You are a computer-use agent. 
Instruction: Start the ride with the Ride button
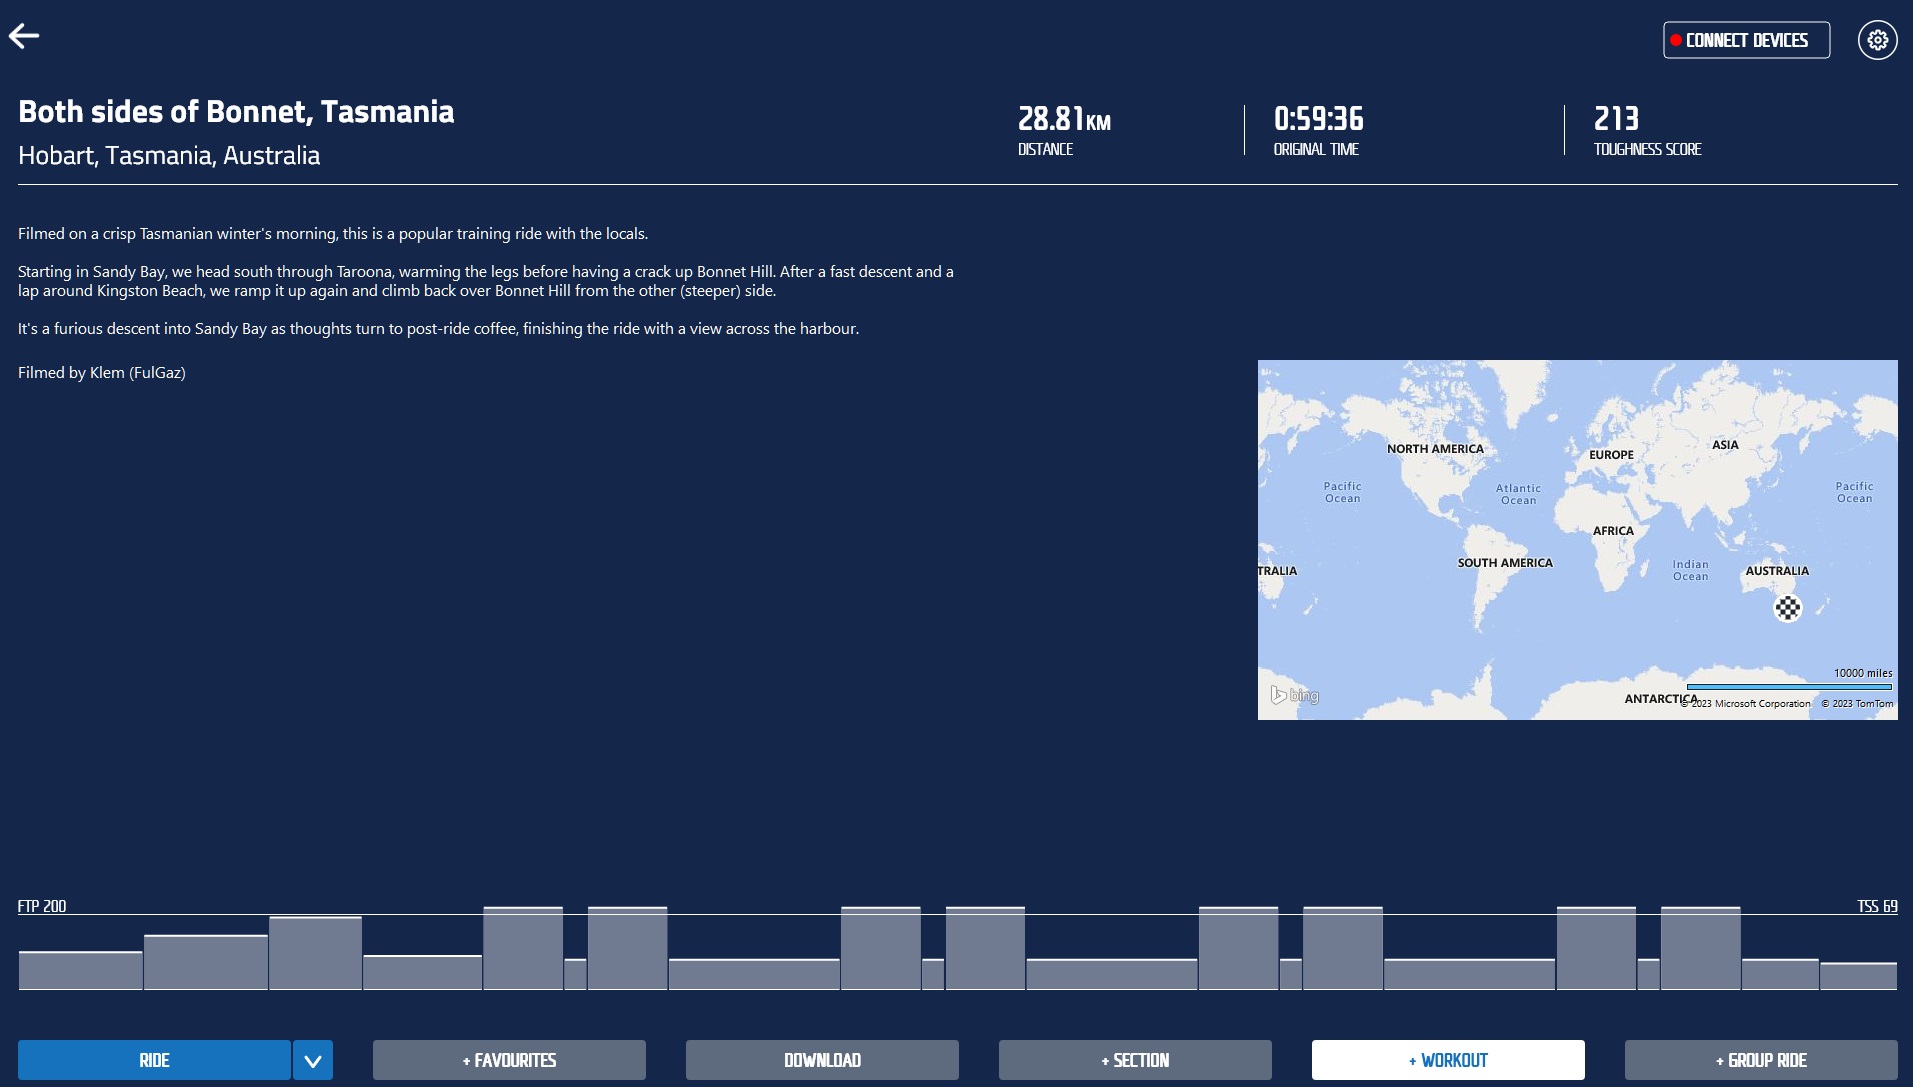154,1060
